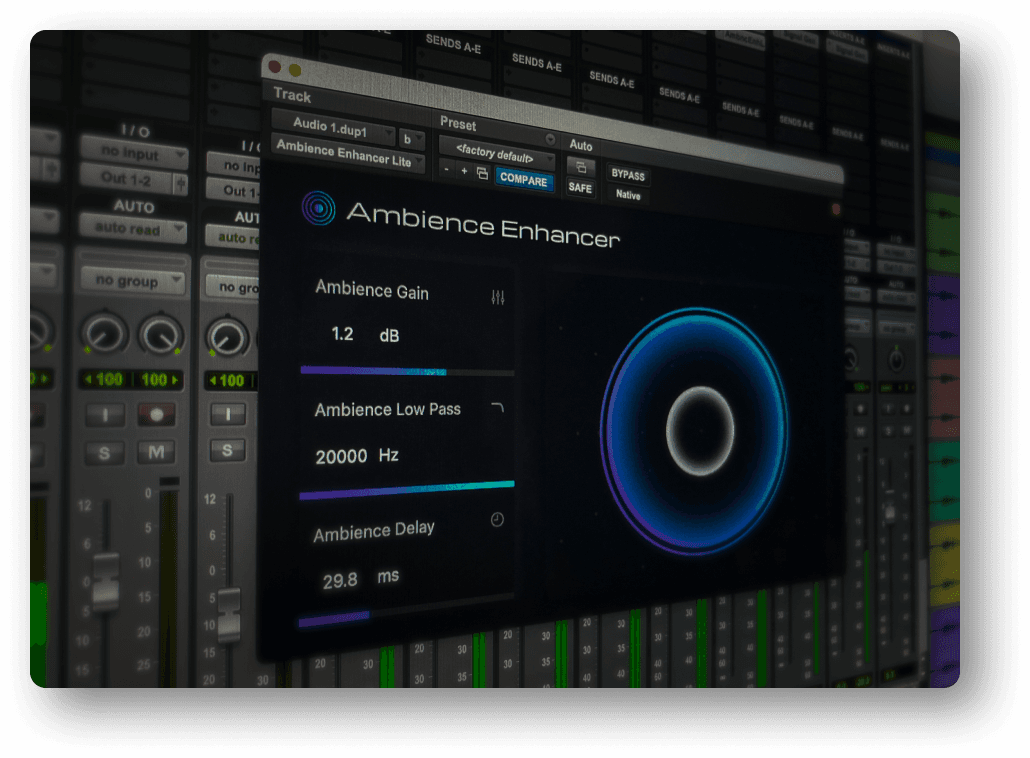Click the Ambience Low Pass filter curve icon

coord(498,408)
